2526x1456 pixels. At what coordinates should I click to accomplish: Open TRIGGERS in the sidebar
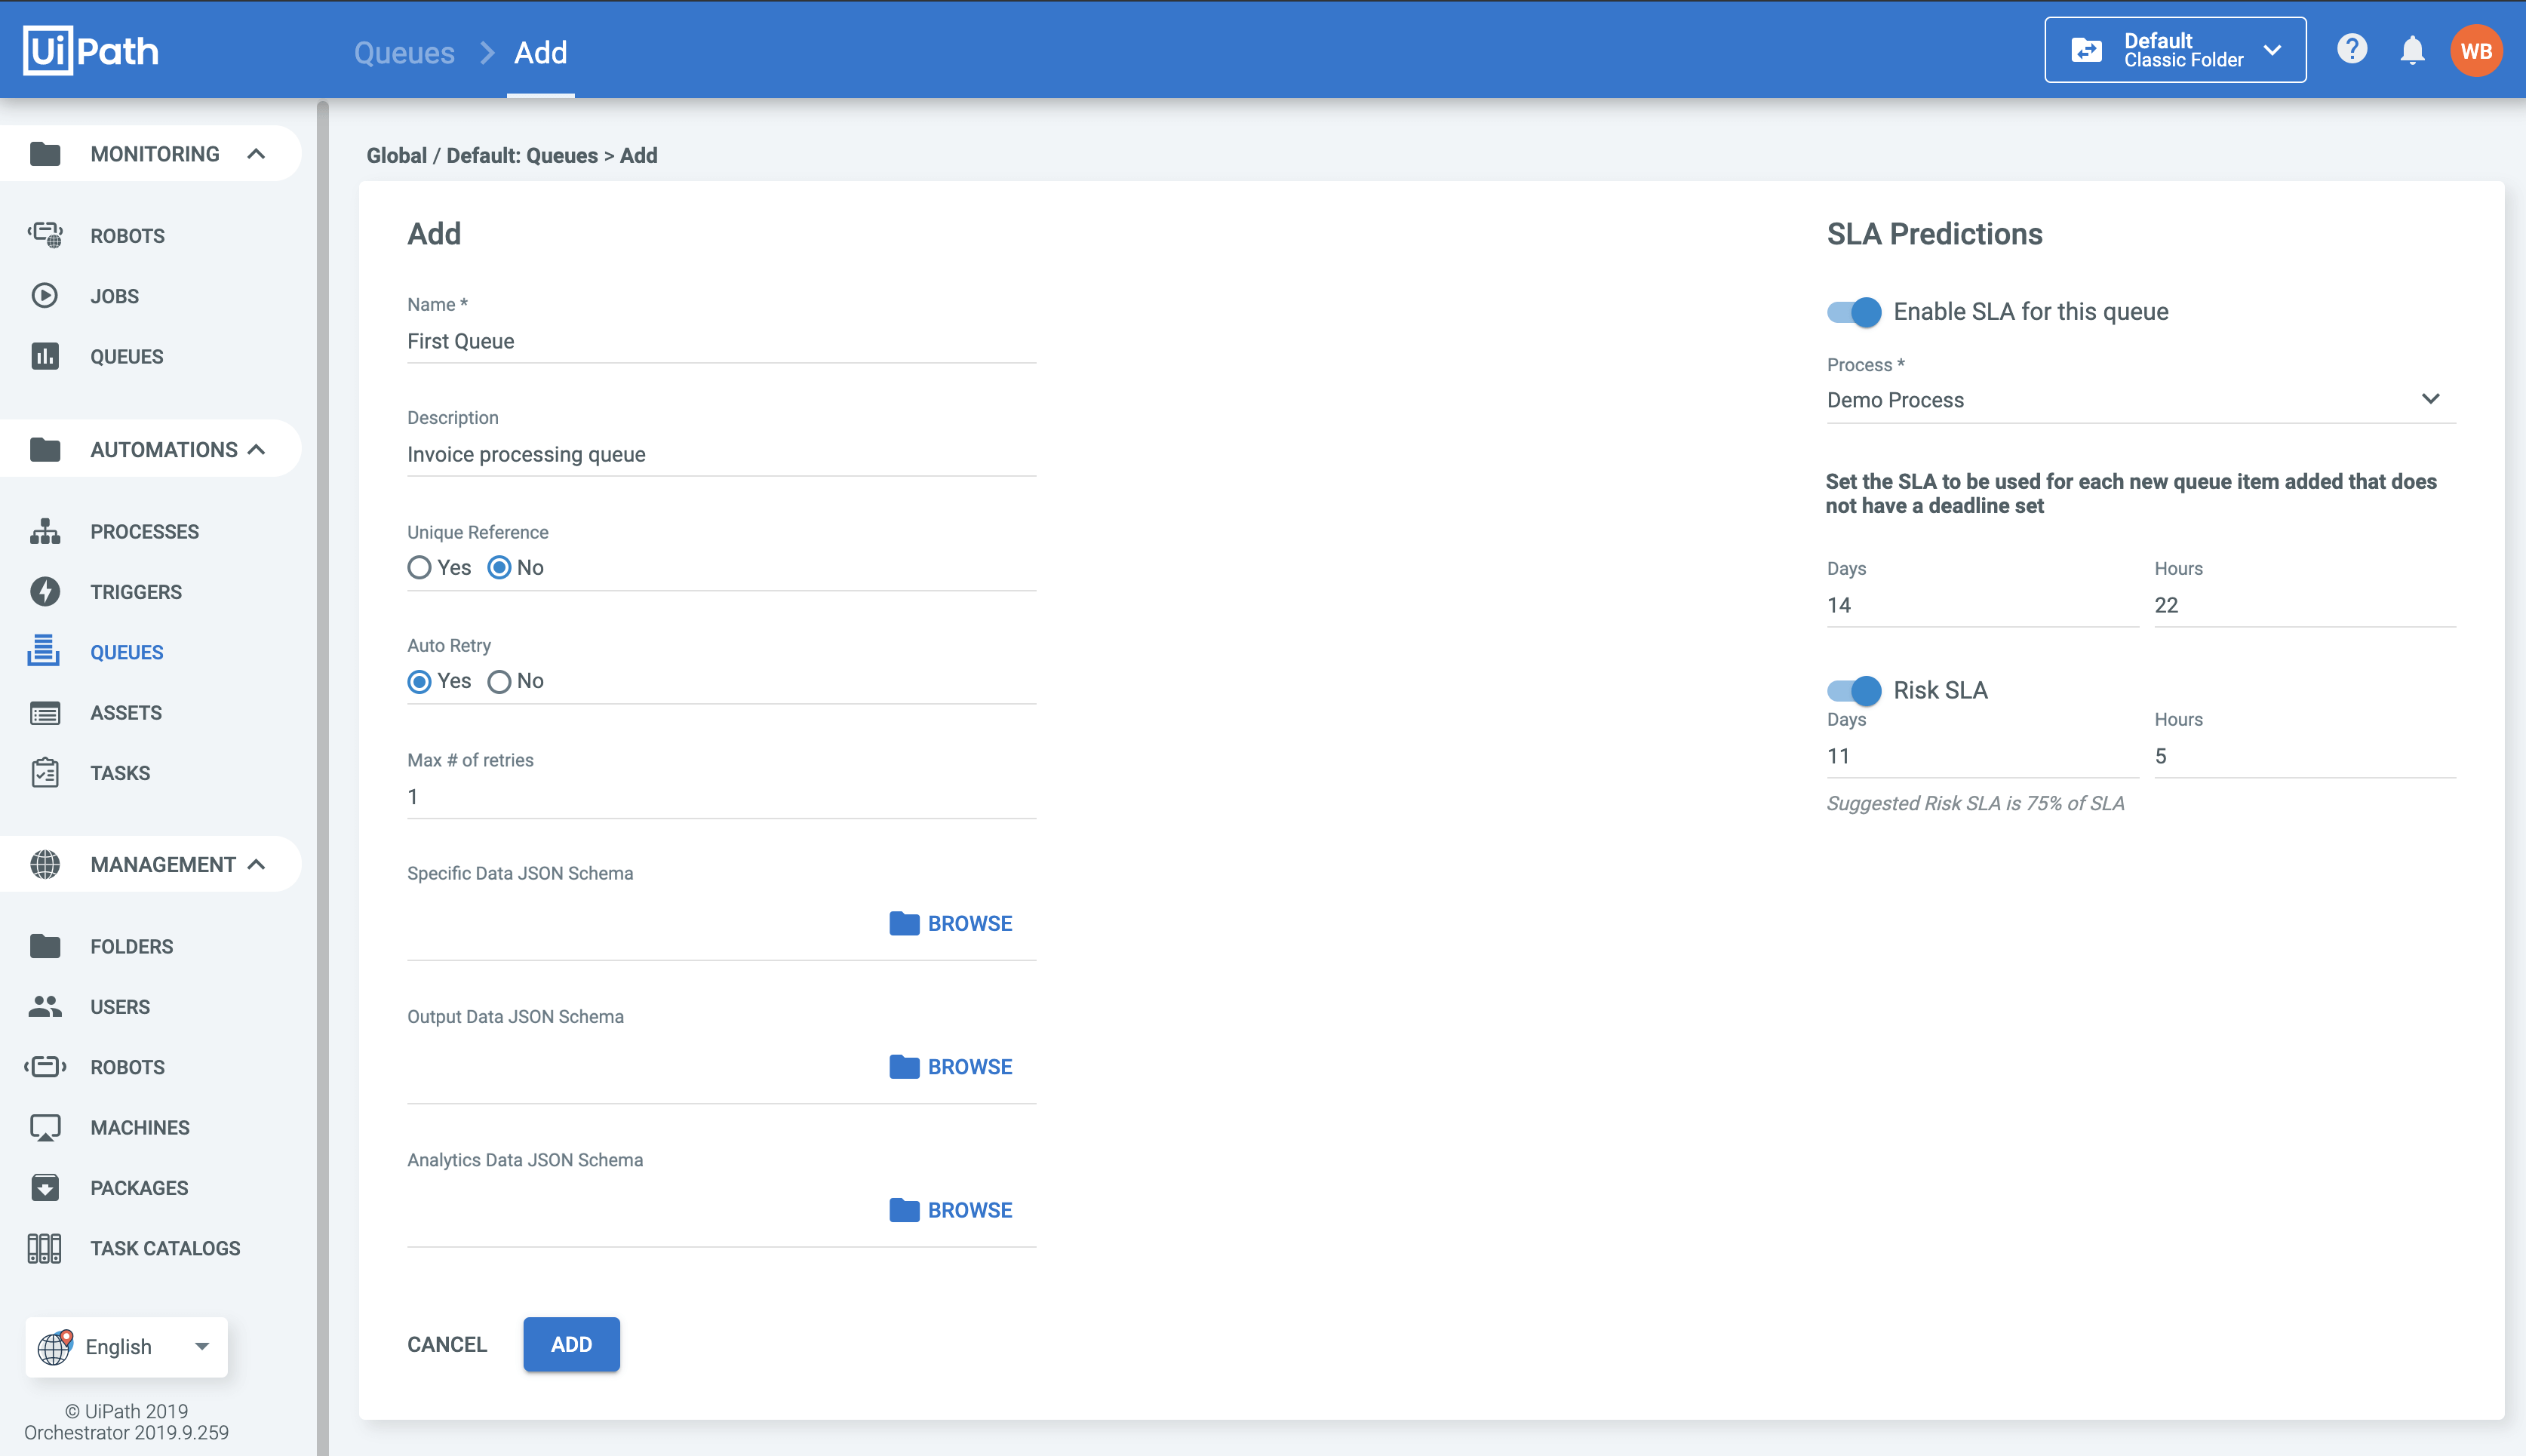[x=136, y=592]
